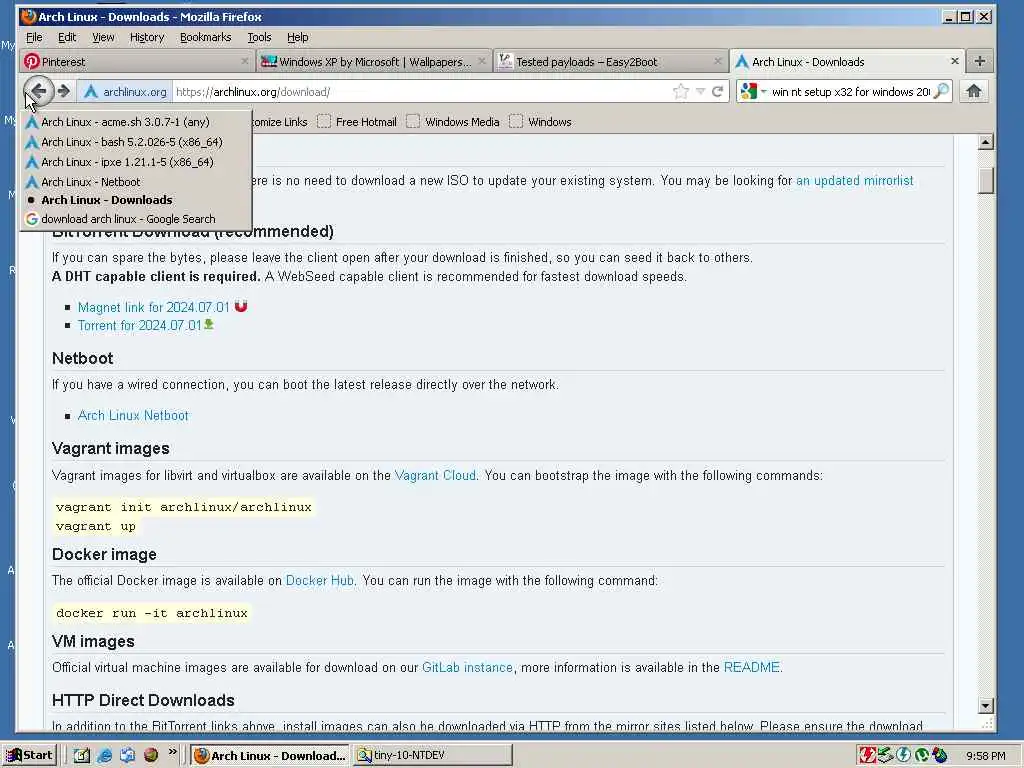Click the third Quick Launch icon
Image resolution: width=1024 pixels, height=768 pixels.
[x=127, y=755]
